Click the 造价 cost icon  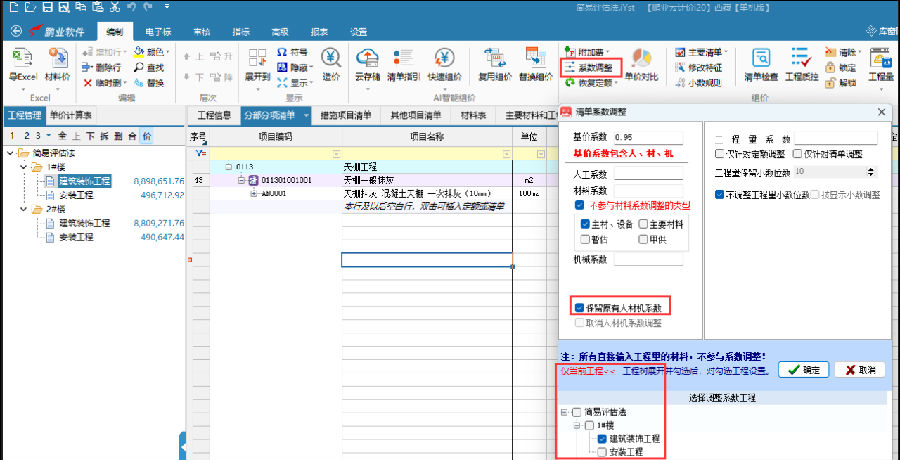pos(330,63)
